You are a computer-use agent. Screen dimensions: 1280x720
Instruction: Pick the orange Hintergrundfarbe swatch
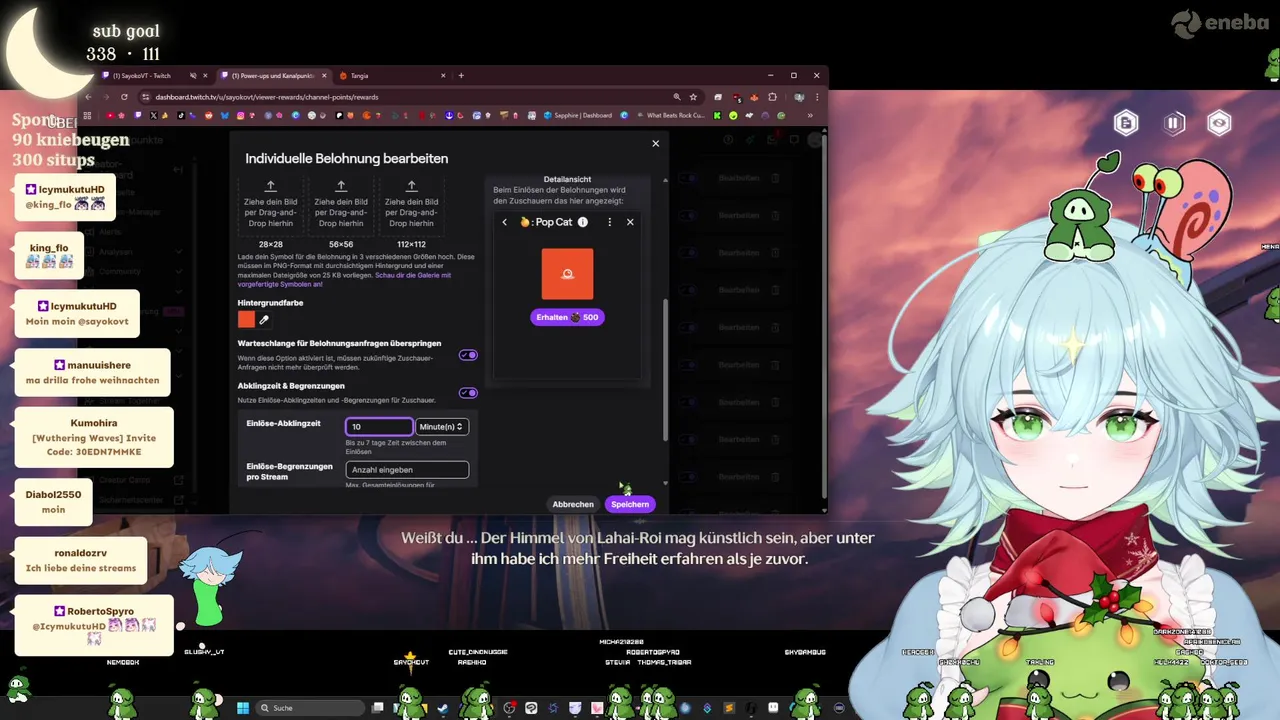pos(246,320)
